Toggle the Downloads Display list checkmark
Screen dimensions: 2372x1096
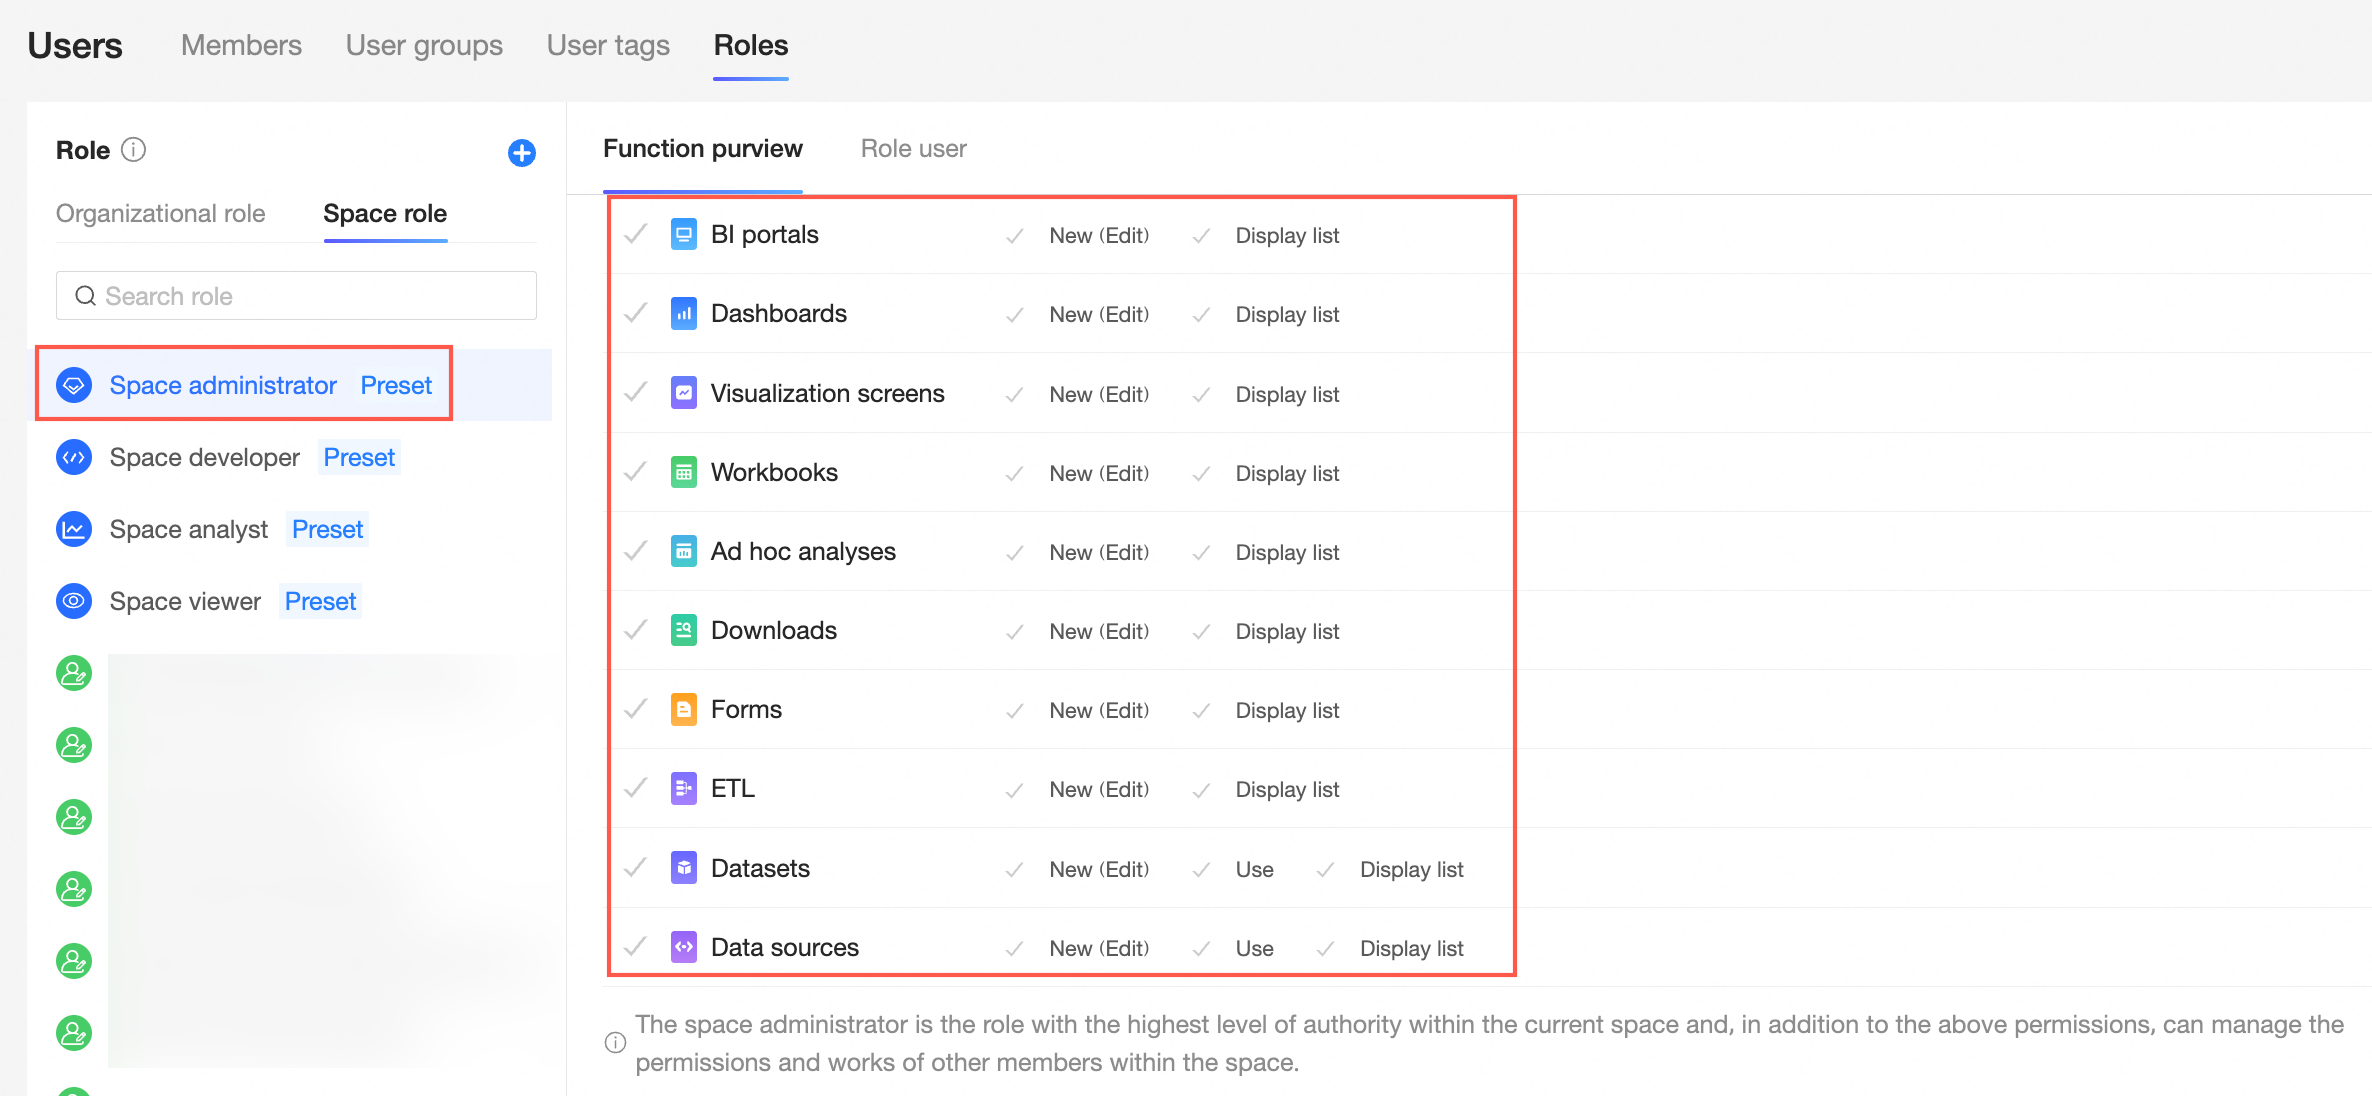pyautogui.click(x=1201, y=632)
